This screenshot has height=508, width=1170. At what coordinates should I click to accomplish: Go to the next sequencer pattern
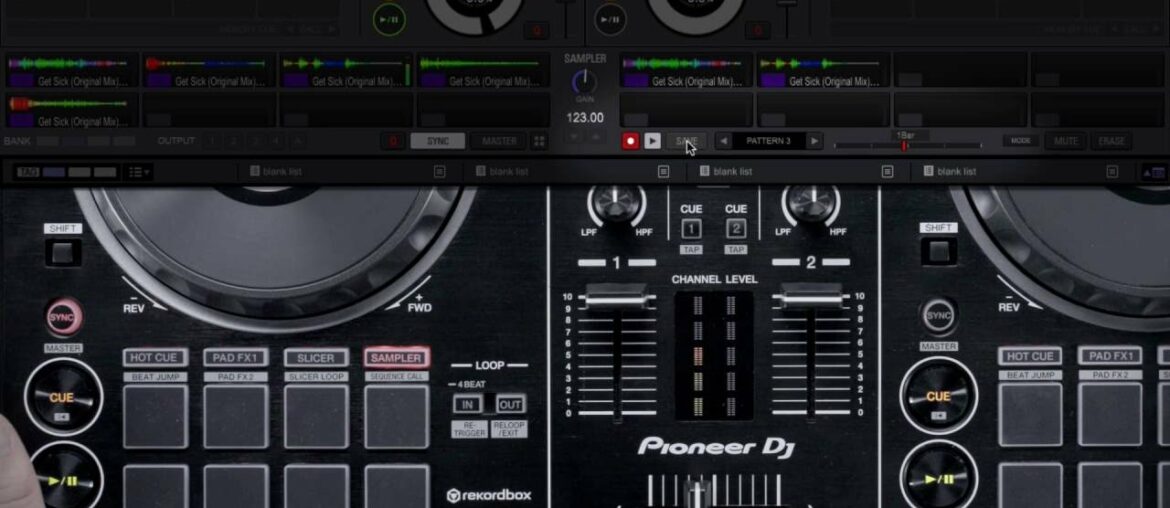(x=815, y=141)
